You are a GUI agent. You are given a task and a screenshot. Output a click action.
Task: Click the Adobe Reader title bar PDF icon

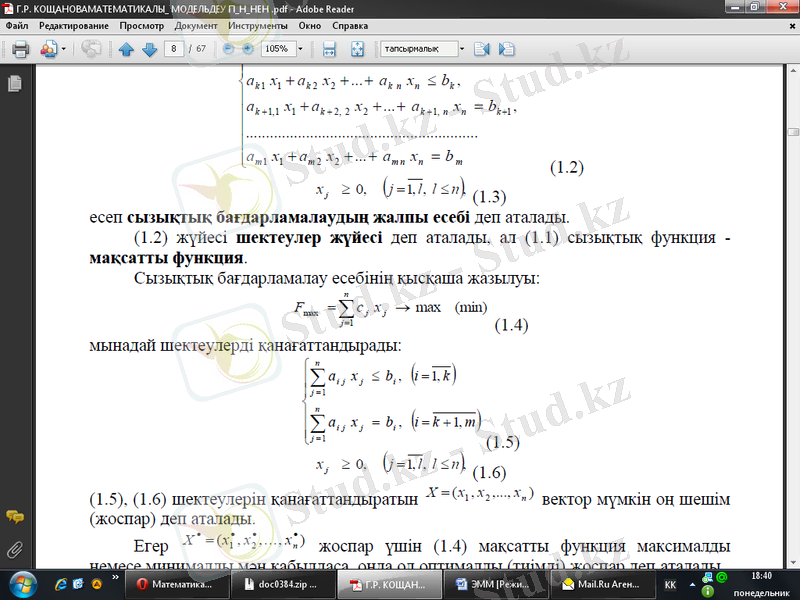tap(8, 9)
